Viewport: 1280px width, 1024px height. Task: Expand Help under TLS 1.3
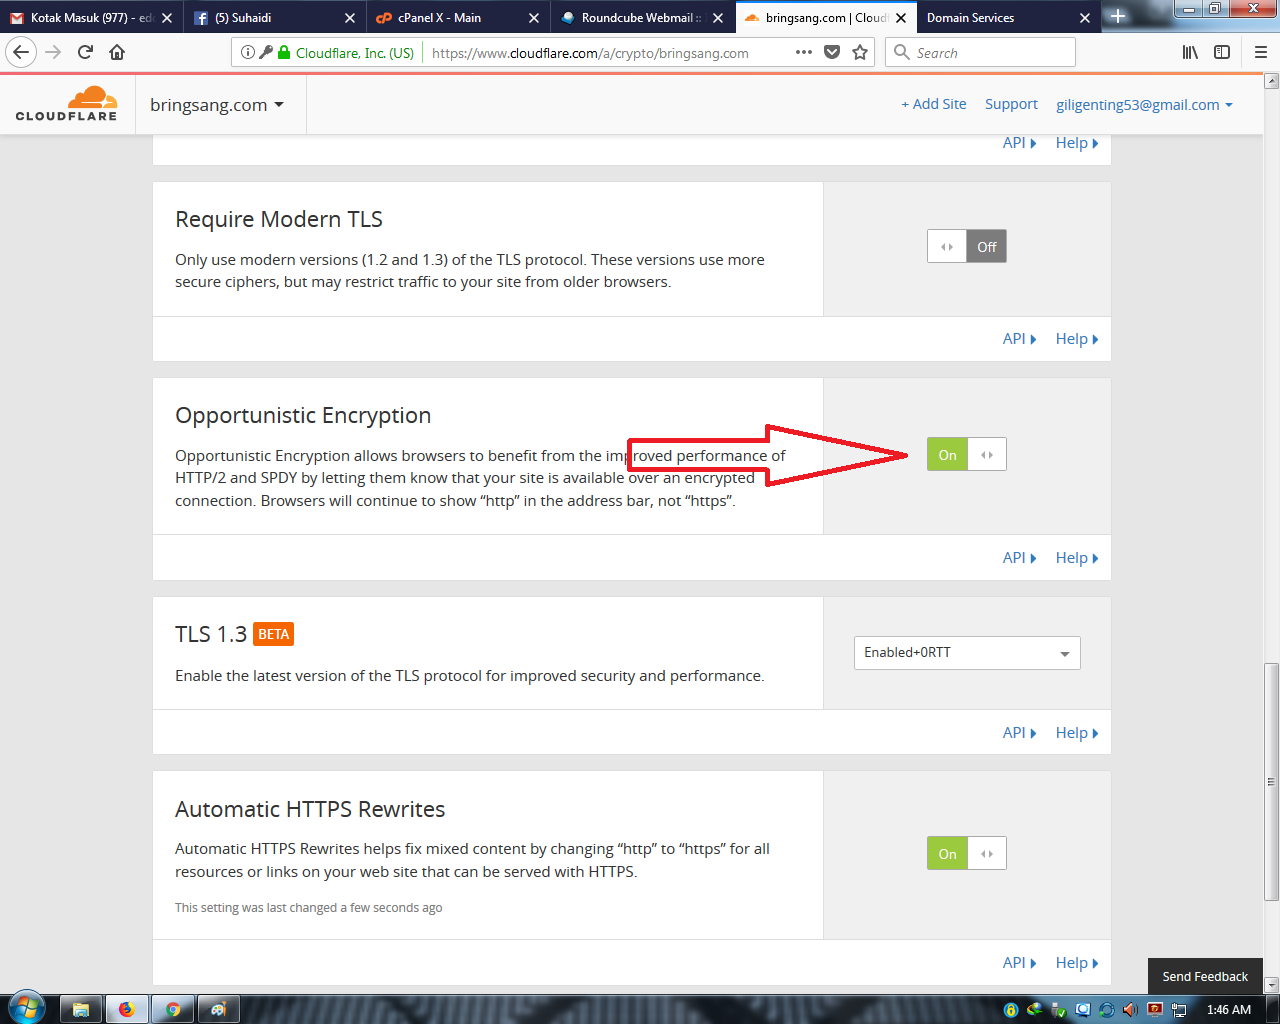click(1077, 733)
